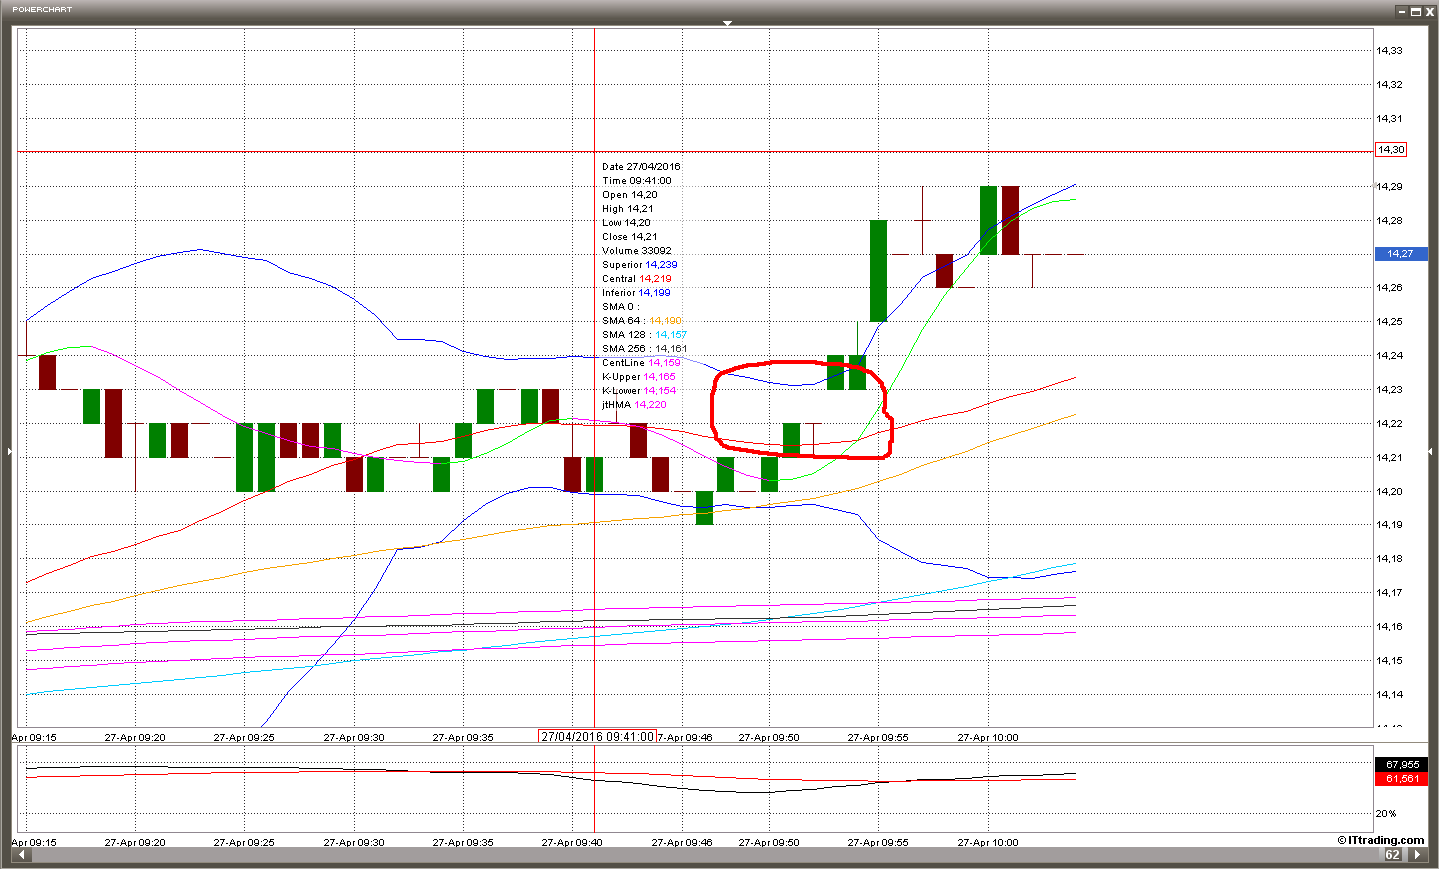This screenshot has width=1439, height=869.
Task: Open the right side panel using the edge arrow
Action: click(1430, 452)
